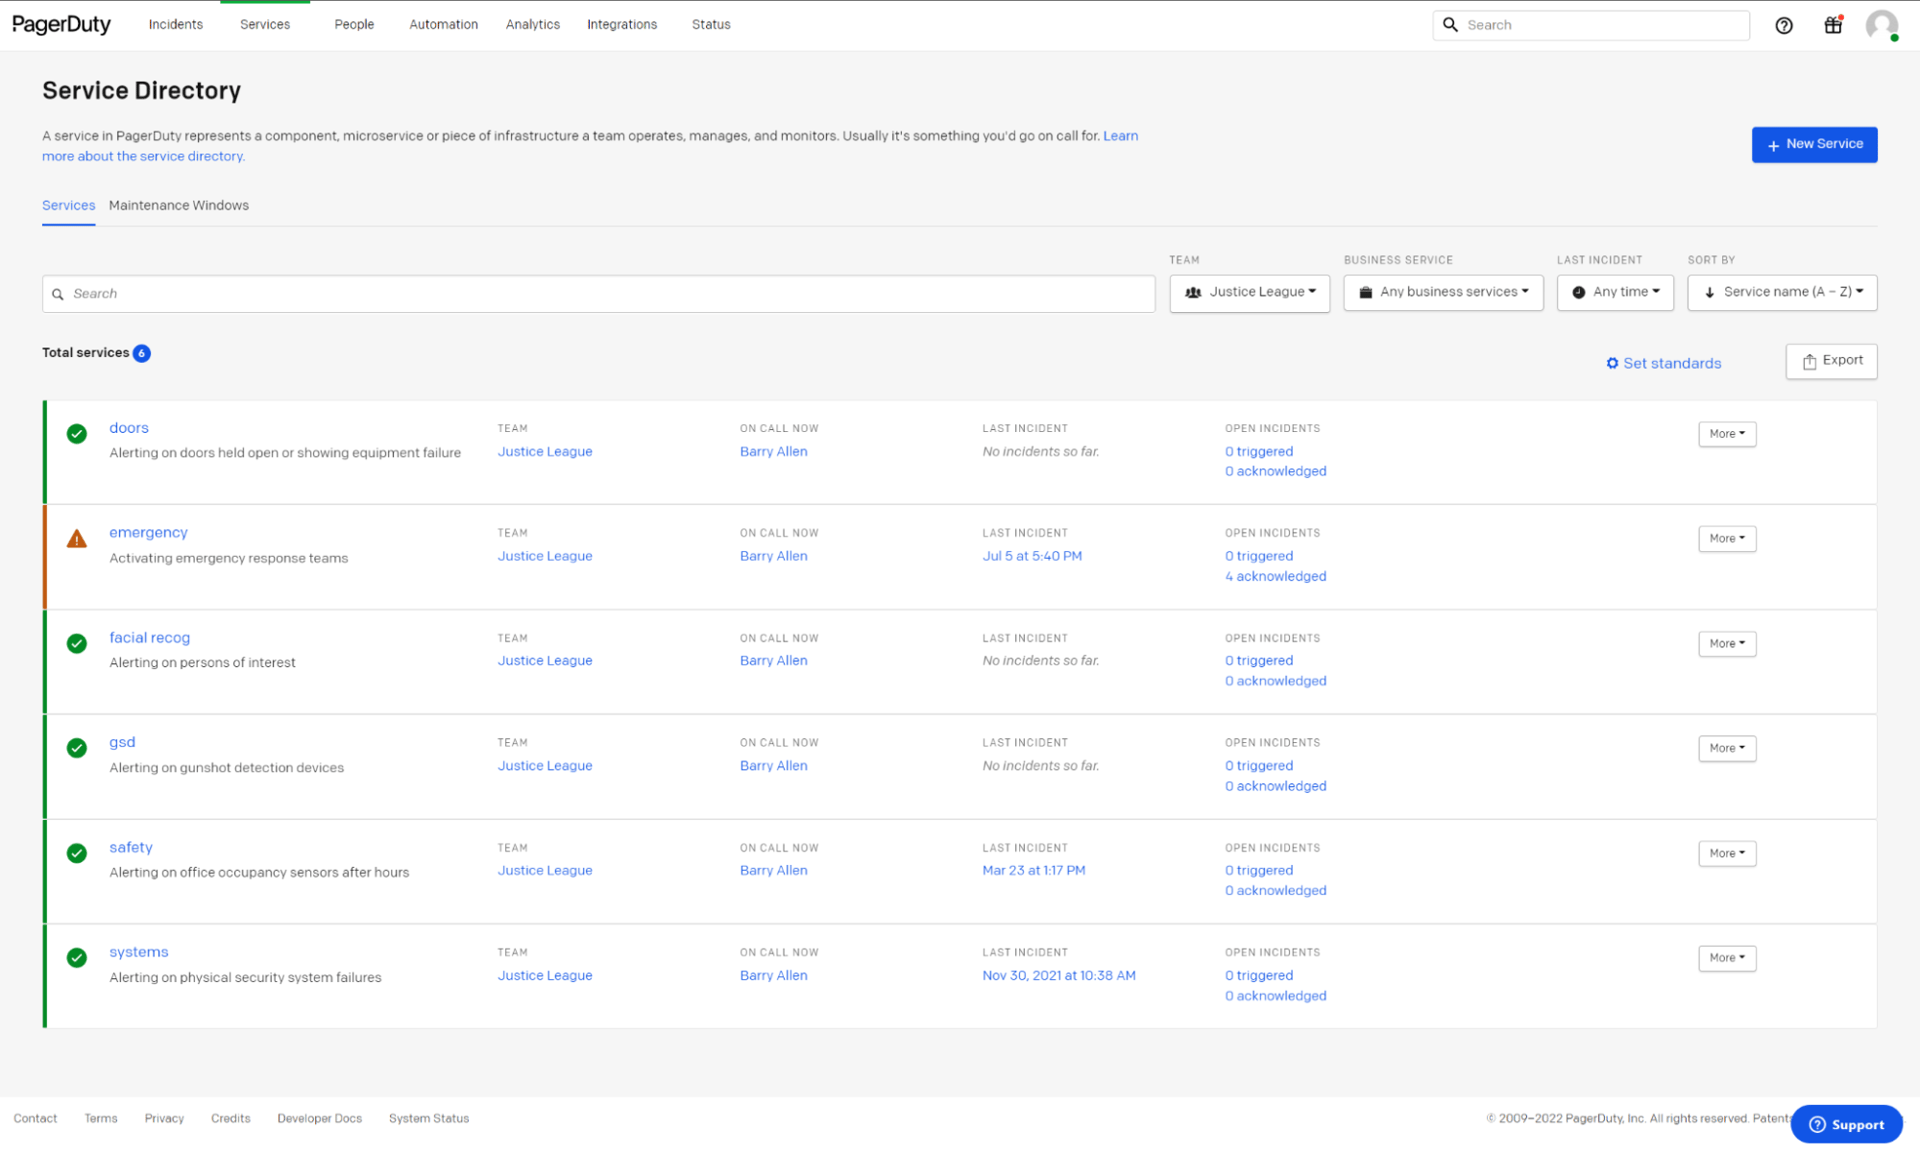This screenshot has height=1154, width=1920.
Task: Open the facial recog service
Action: (x=149, y=637)
